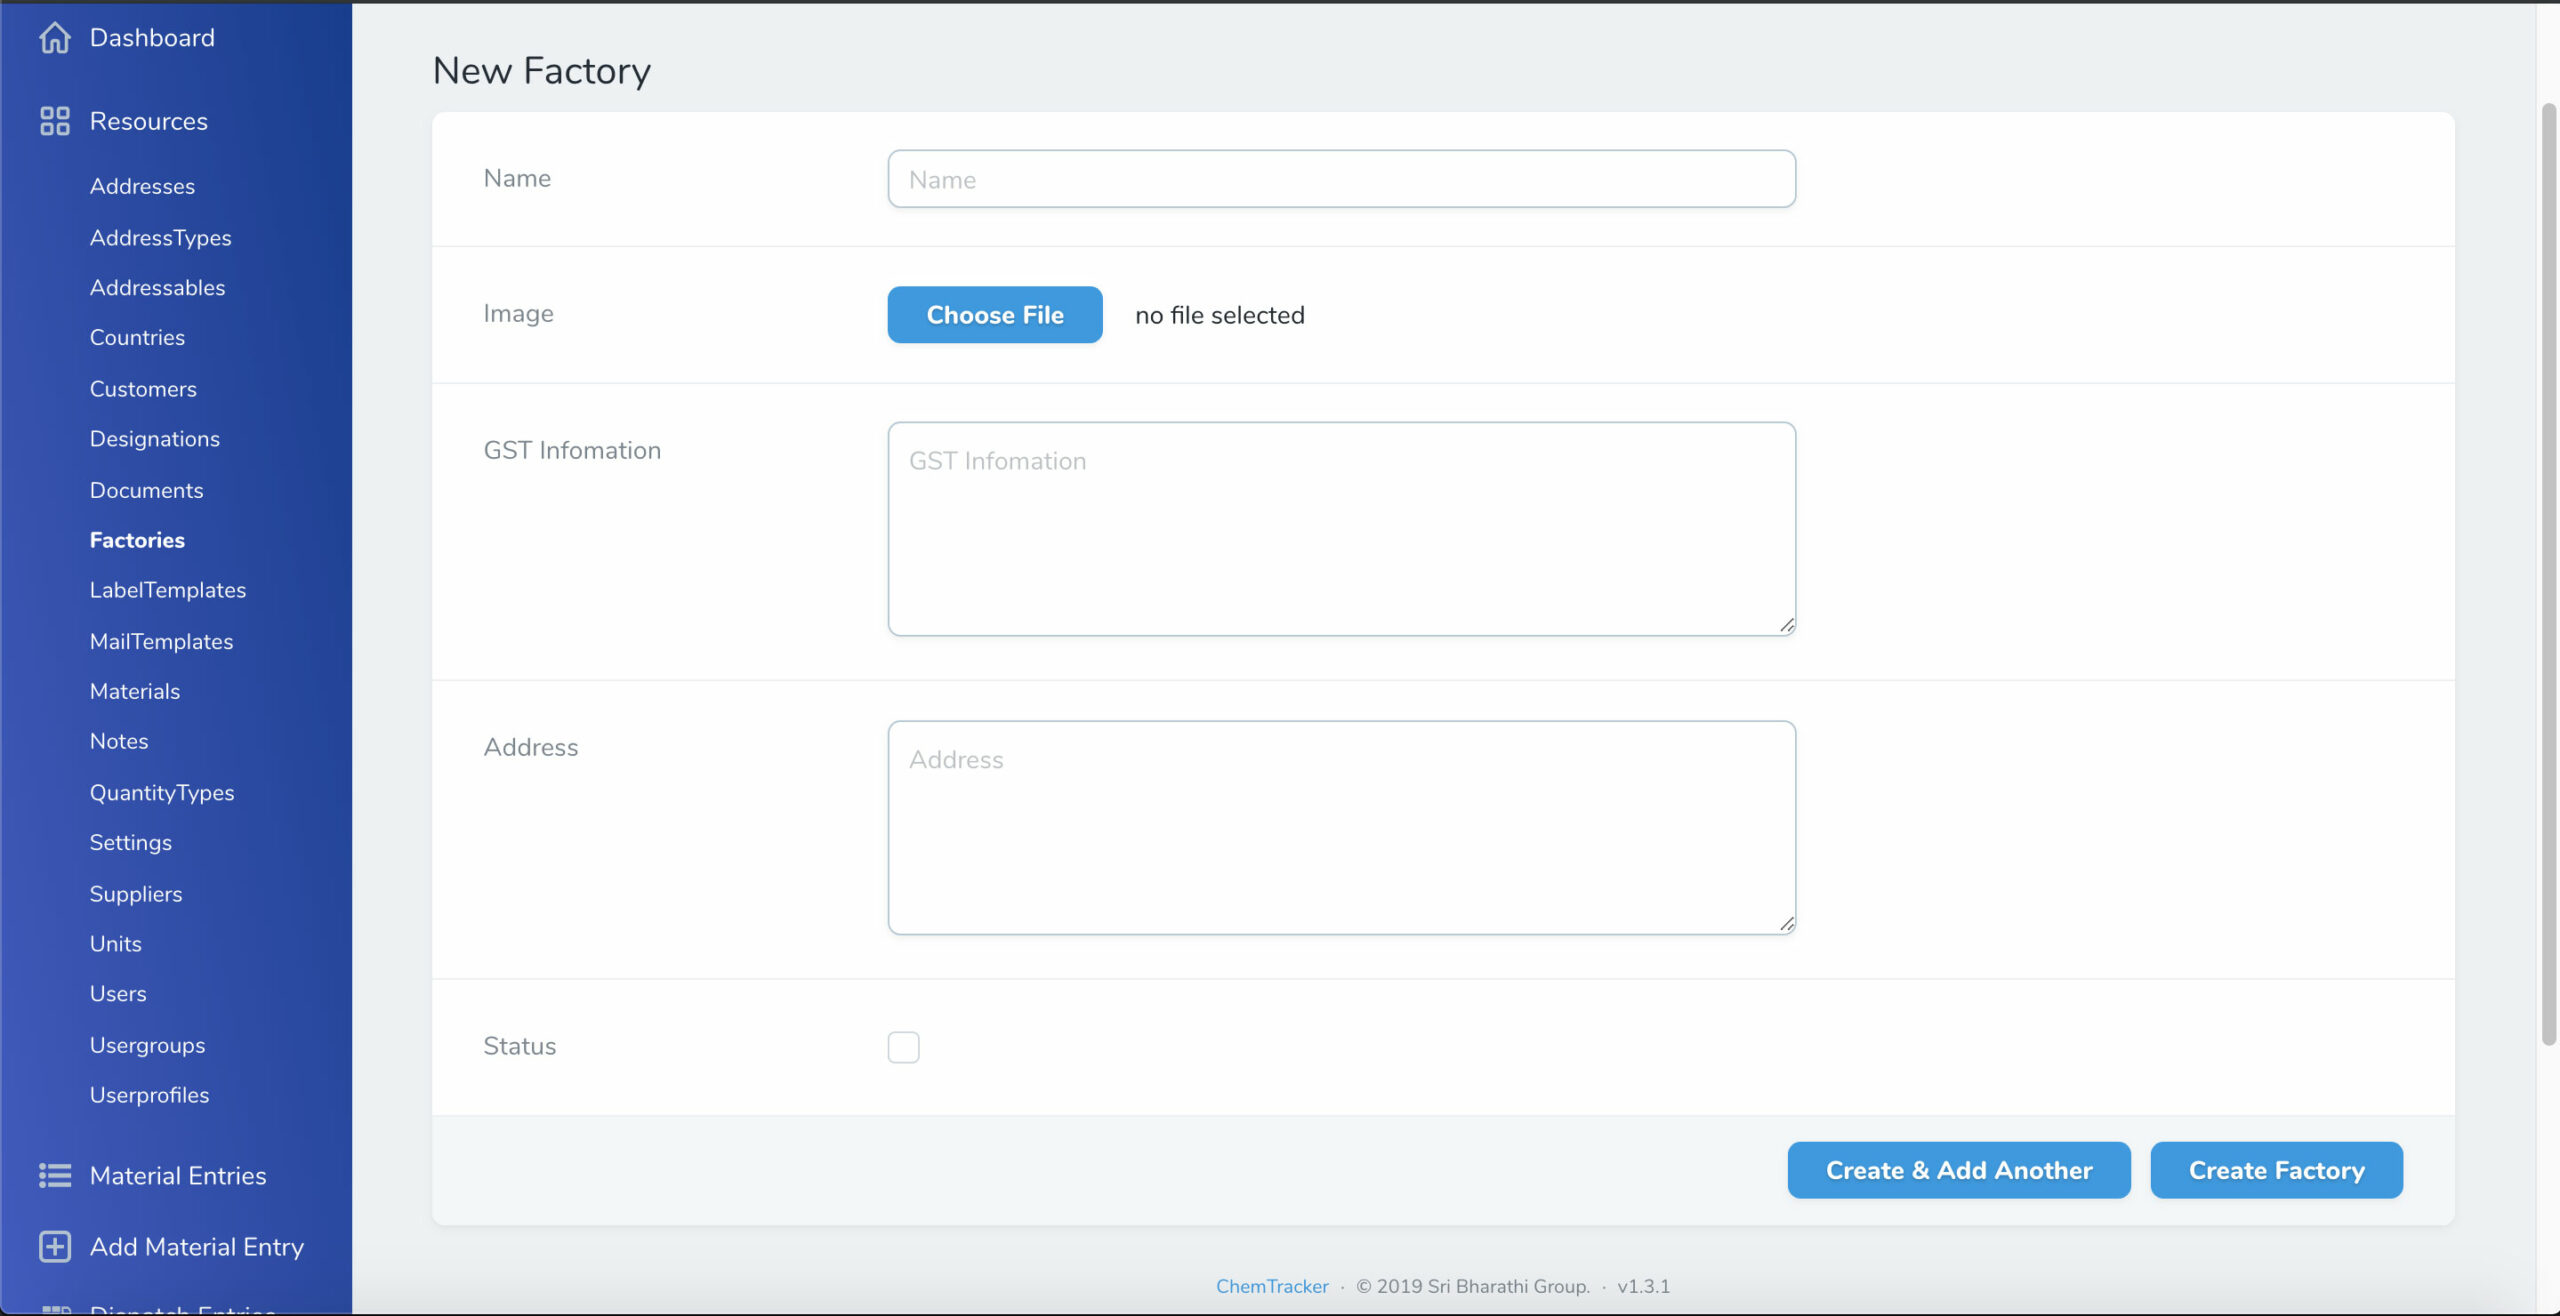Click the Material Entries list icon
Viewport: 2560px width, 1316px height.
click(54, 1175)
